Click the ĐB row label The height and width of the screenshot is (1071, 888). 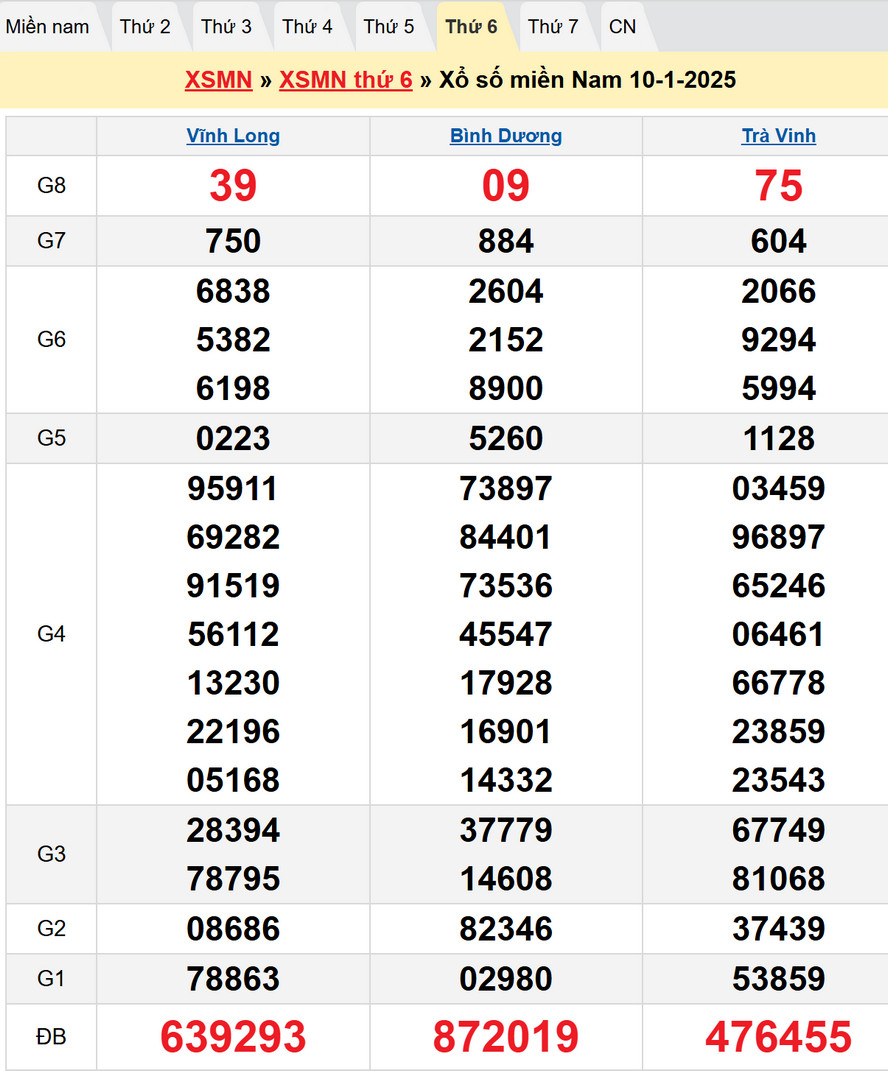51,1037
